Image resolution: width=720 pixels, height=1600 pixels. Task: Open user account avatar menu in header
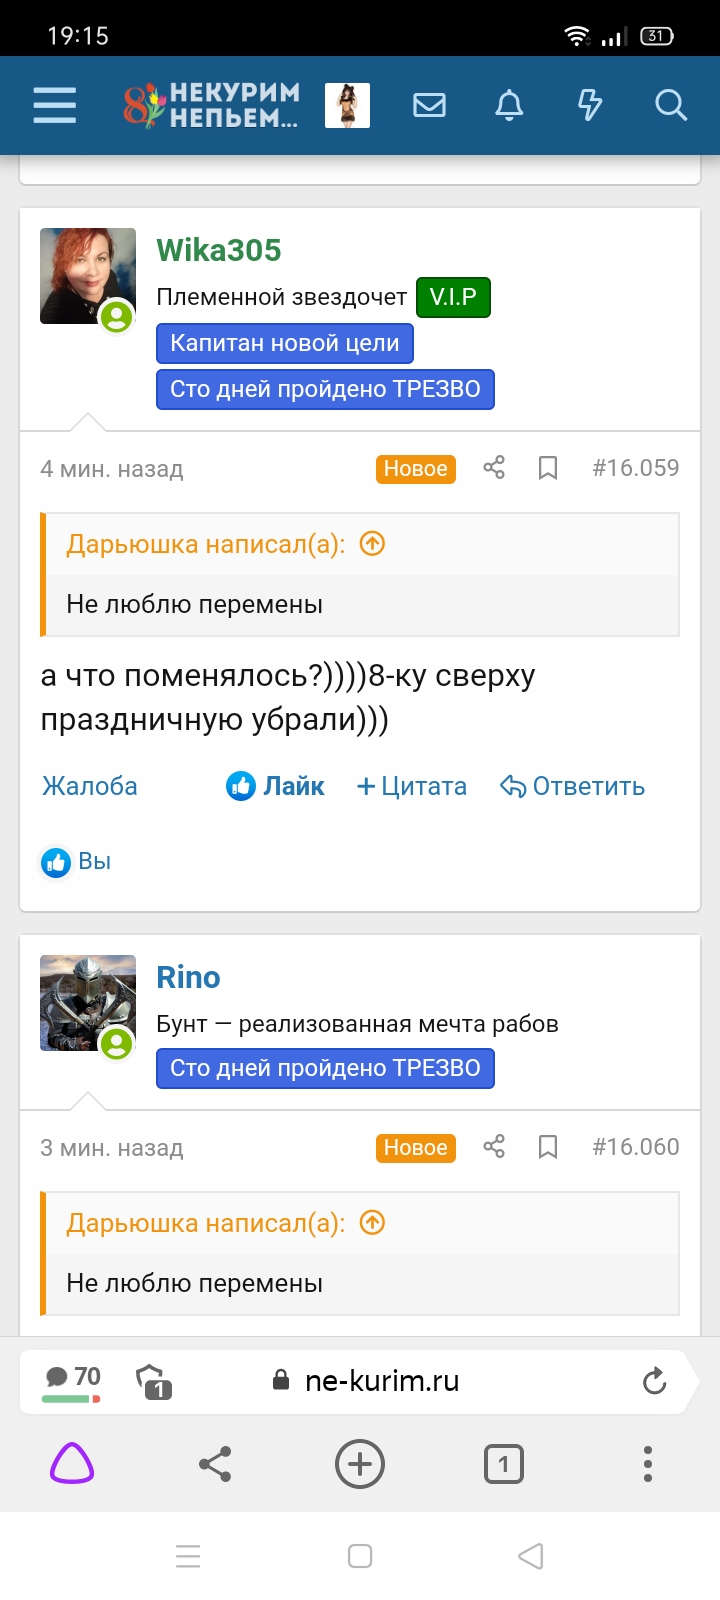(347, 105)
